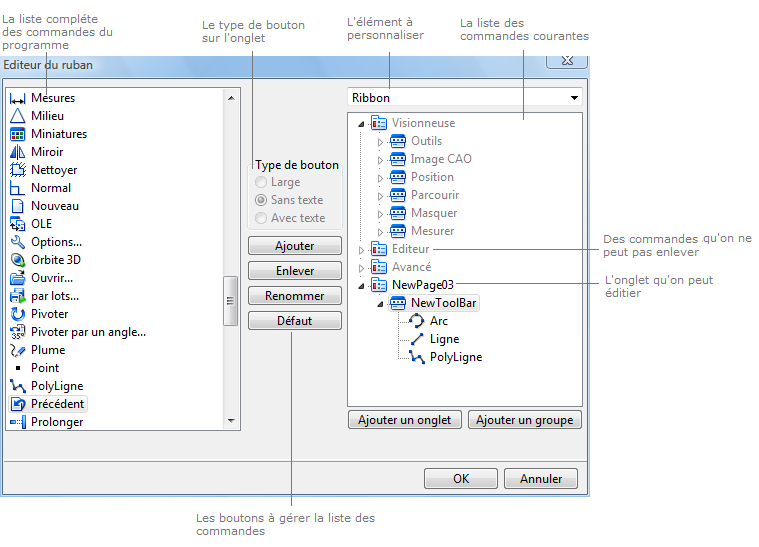Select the Ligne item in tree

tap(444, 339)
